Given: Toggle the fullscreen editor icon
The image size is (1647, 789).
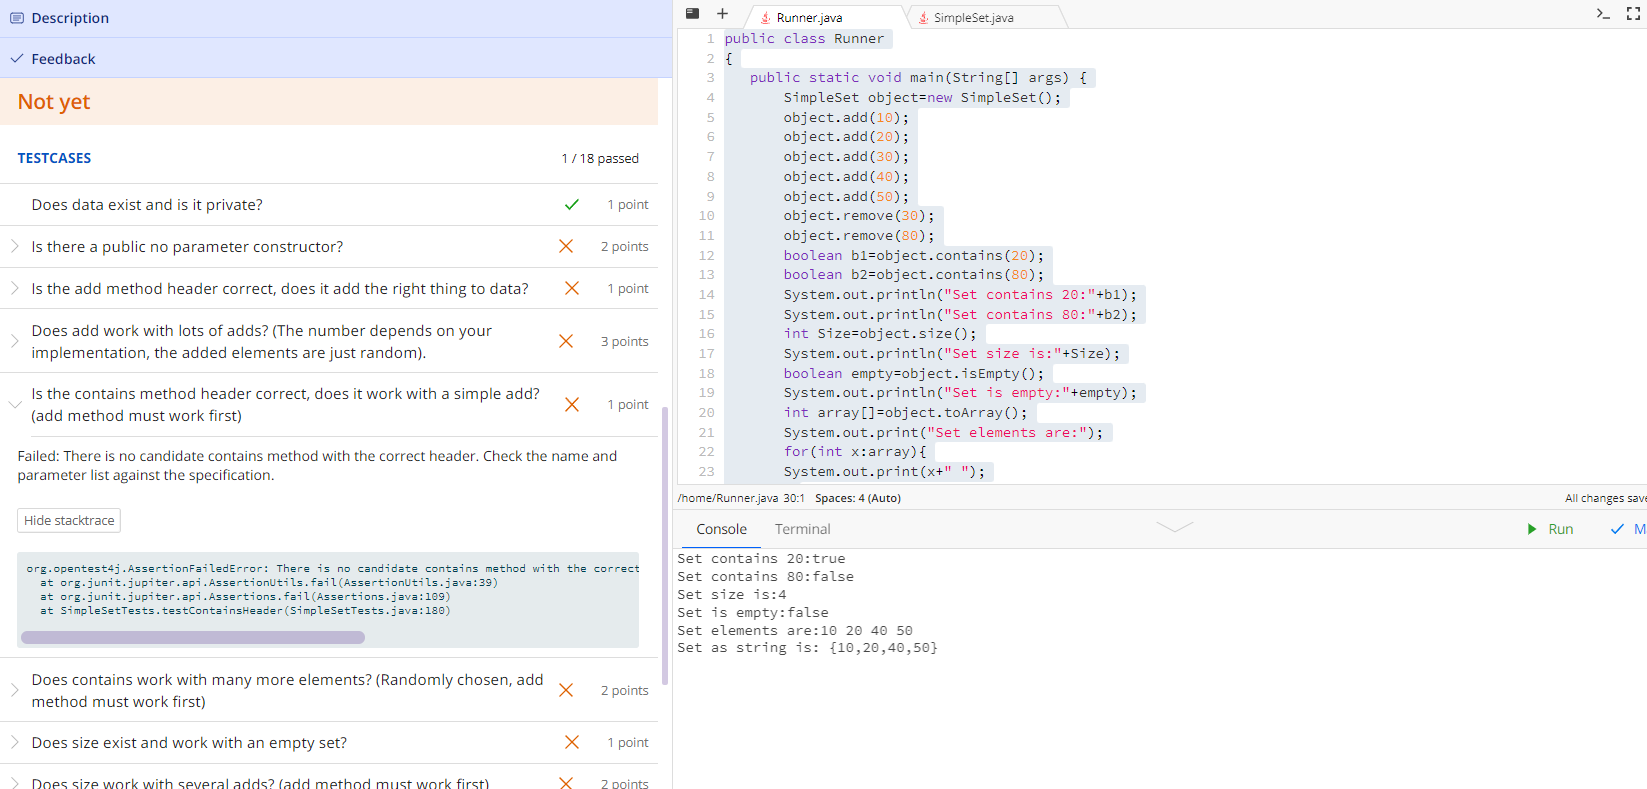Looking at the screenshot, I should tap(1633, 14).
